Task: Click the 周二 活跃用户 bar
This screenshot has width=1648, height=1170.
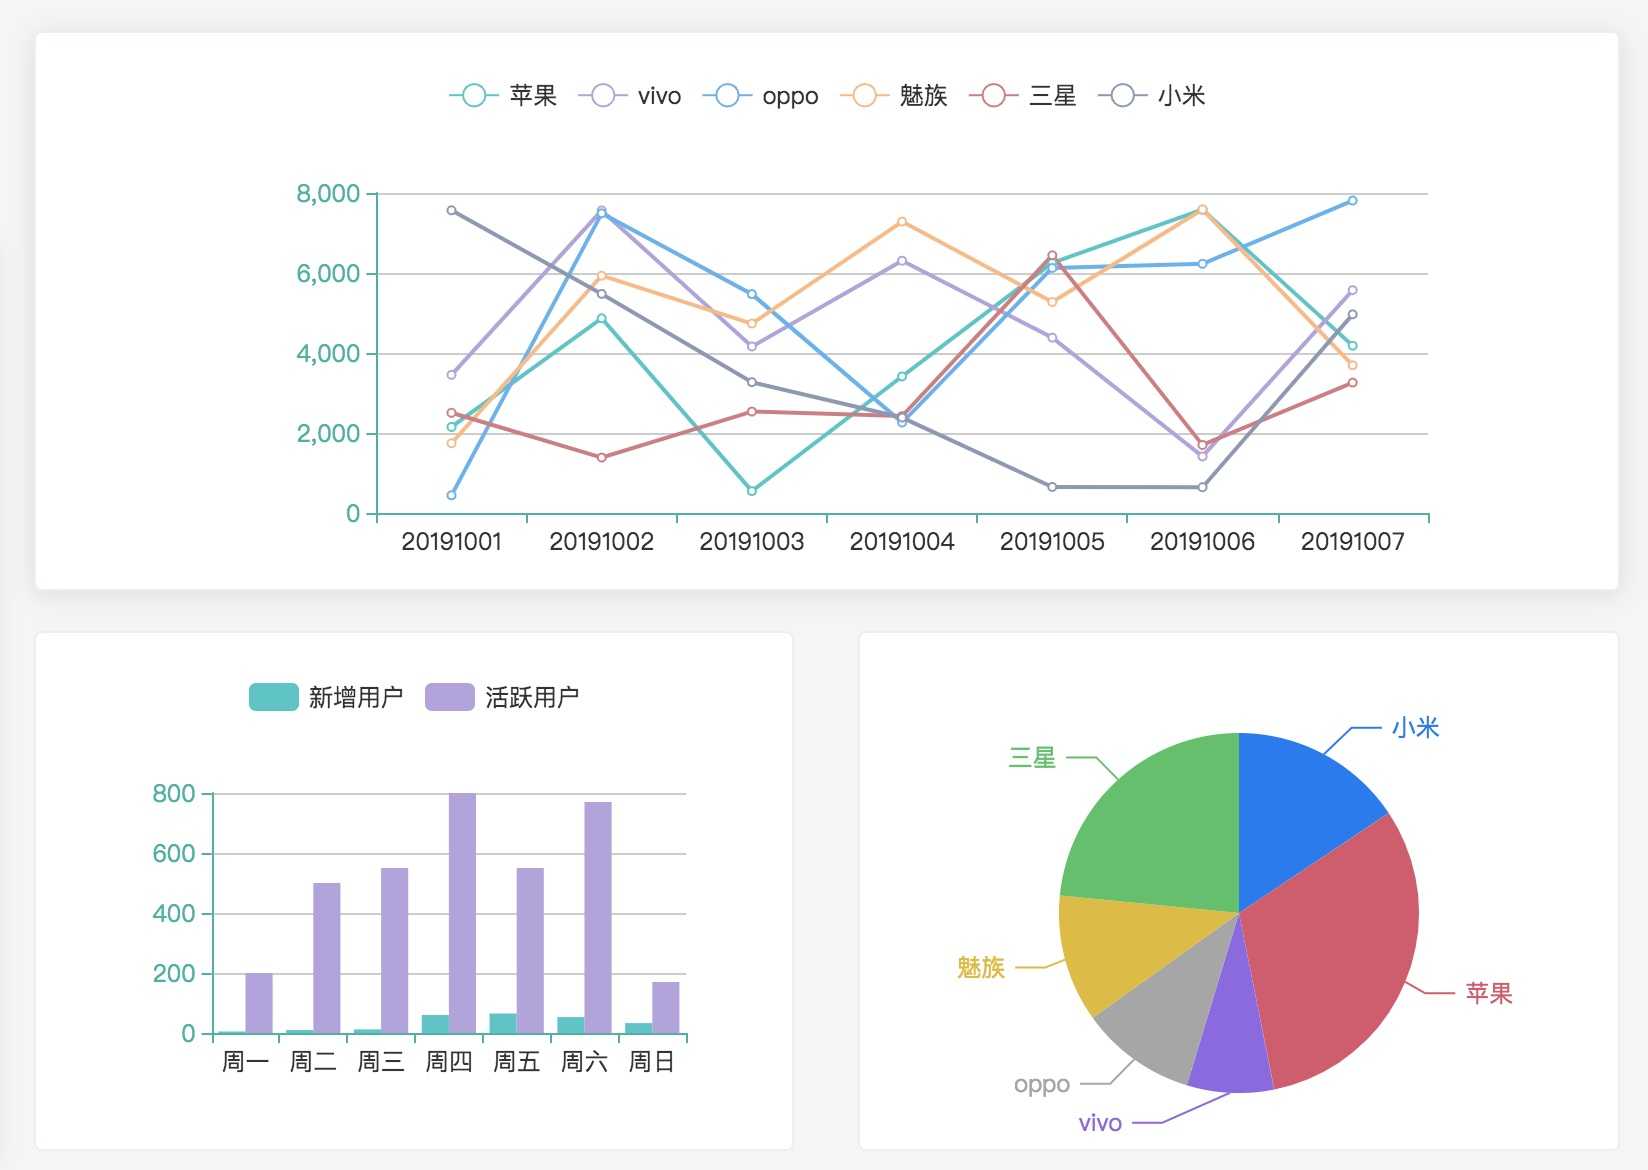Action: [327, 958]
